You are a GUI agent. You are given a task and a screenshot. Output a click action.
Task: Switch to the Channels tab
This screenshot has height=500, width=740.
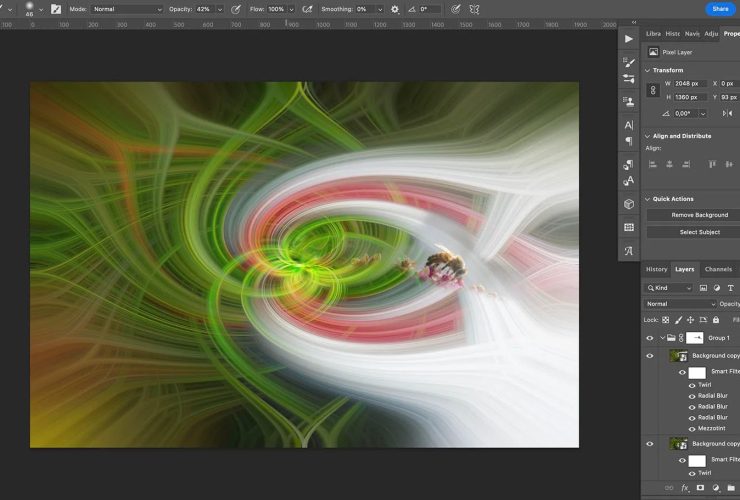718,269
